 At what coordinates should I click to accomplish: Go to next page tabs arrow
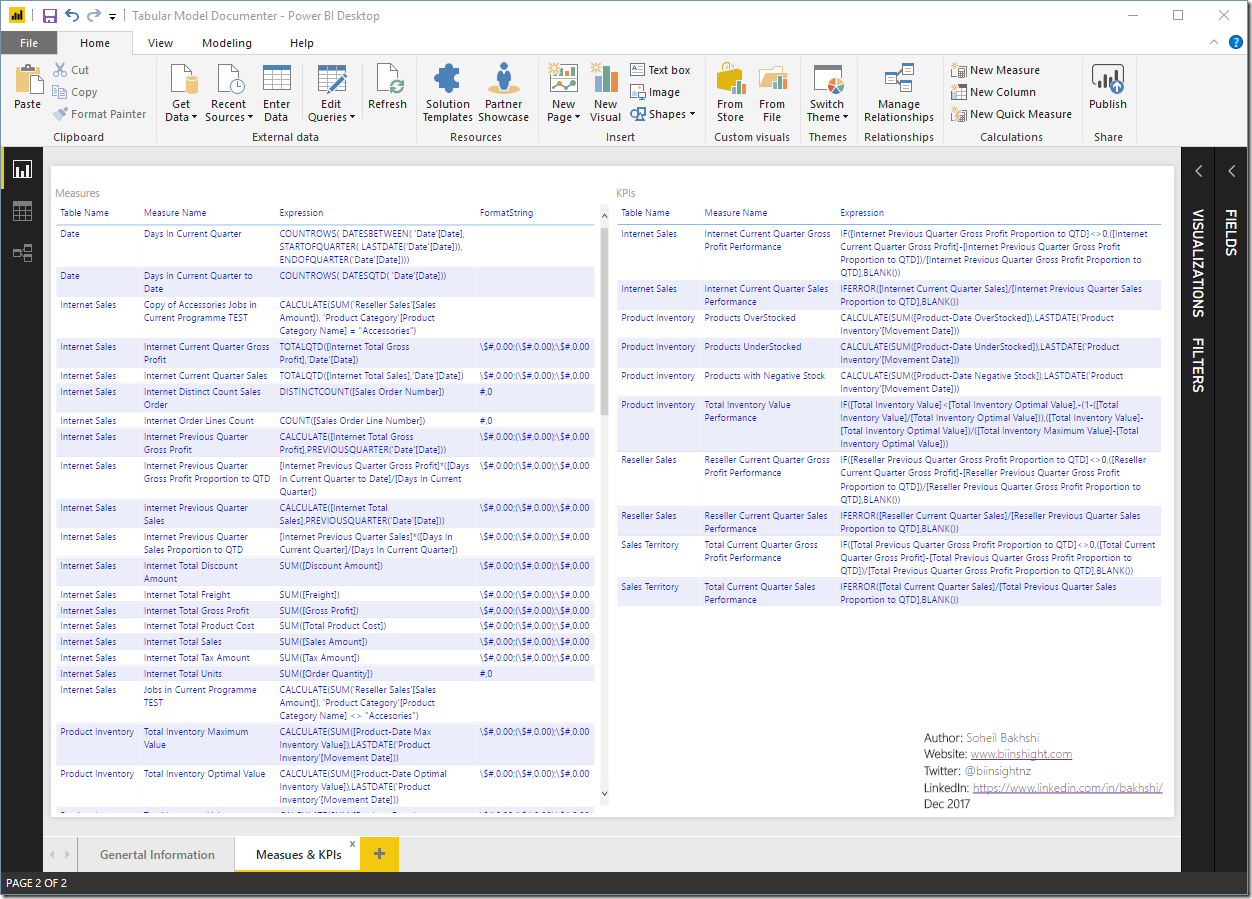67,855
